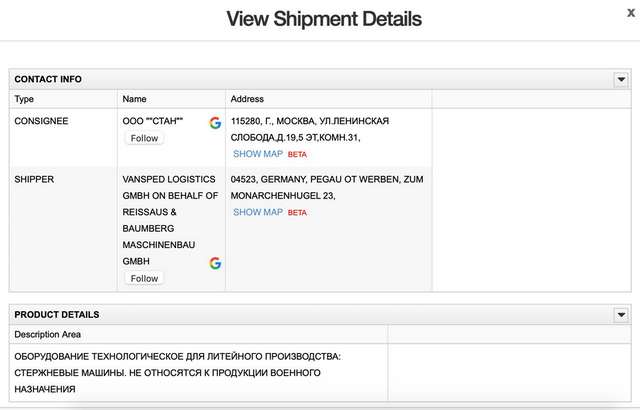This screenshot has height=410, width=640.
Task: Select the CONSIGNEE type cell
Action: click(41, 120)
